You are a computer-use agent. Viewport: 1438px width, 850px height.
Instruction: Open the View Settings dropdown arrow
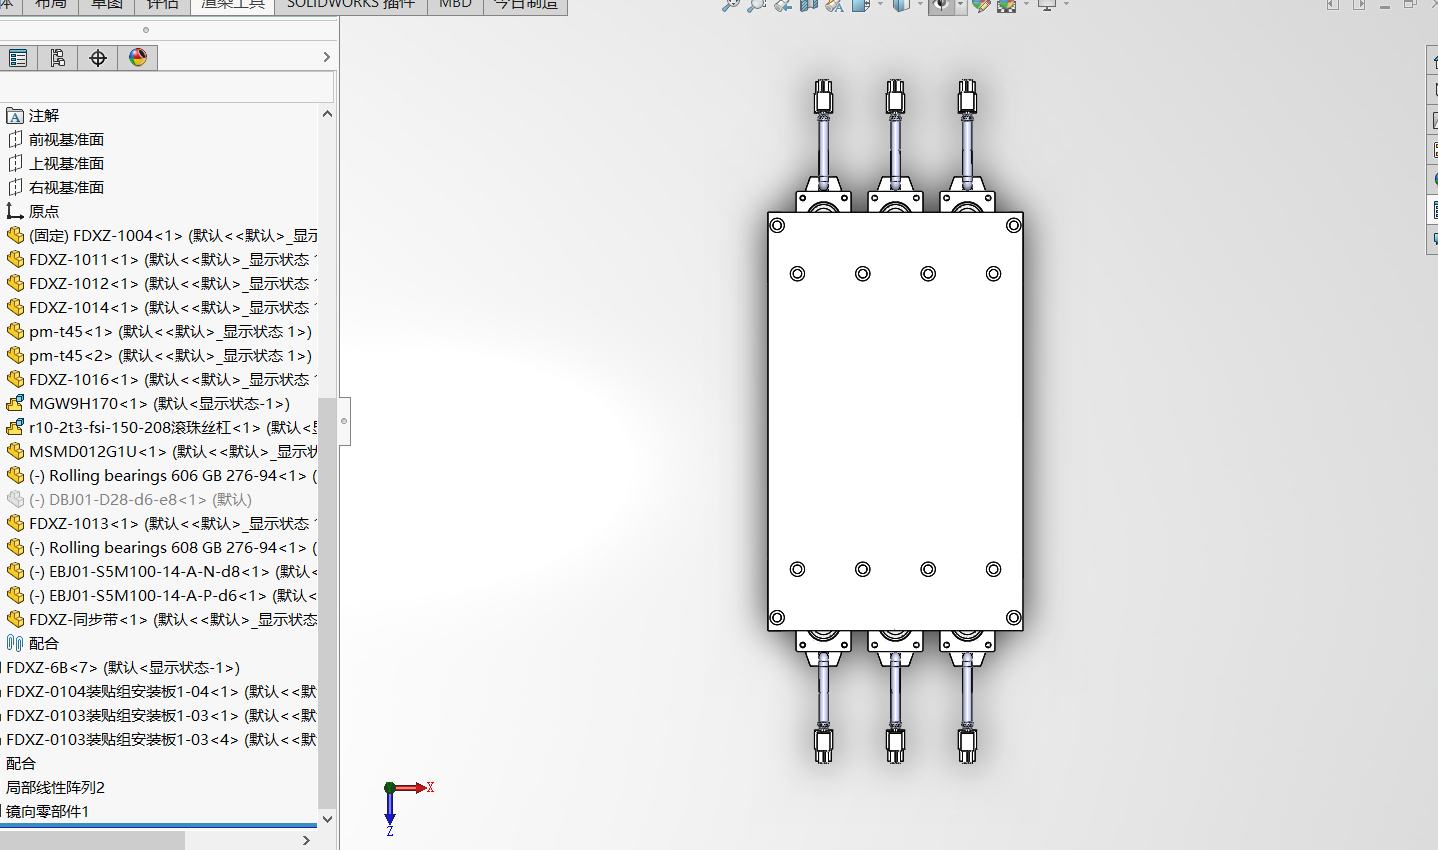point(1066,5)
